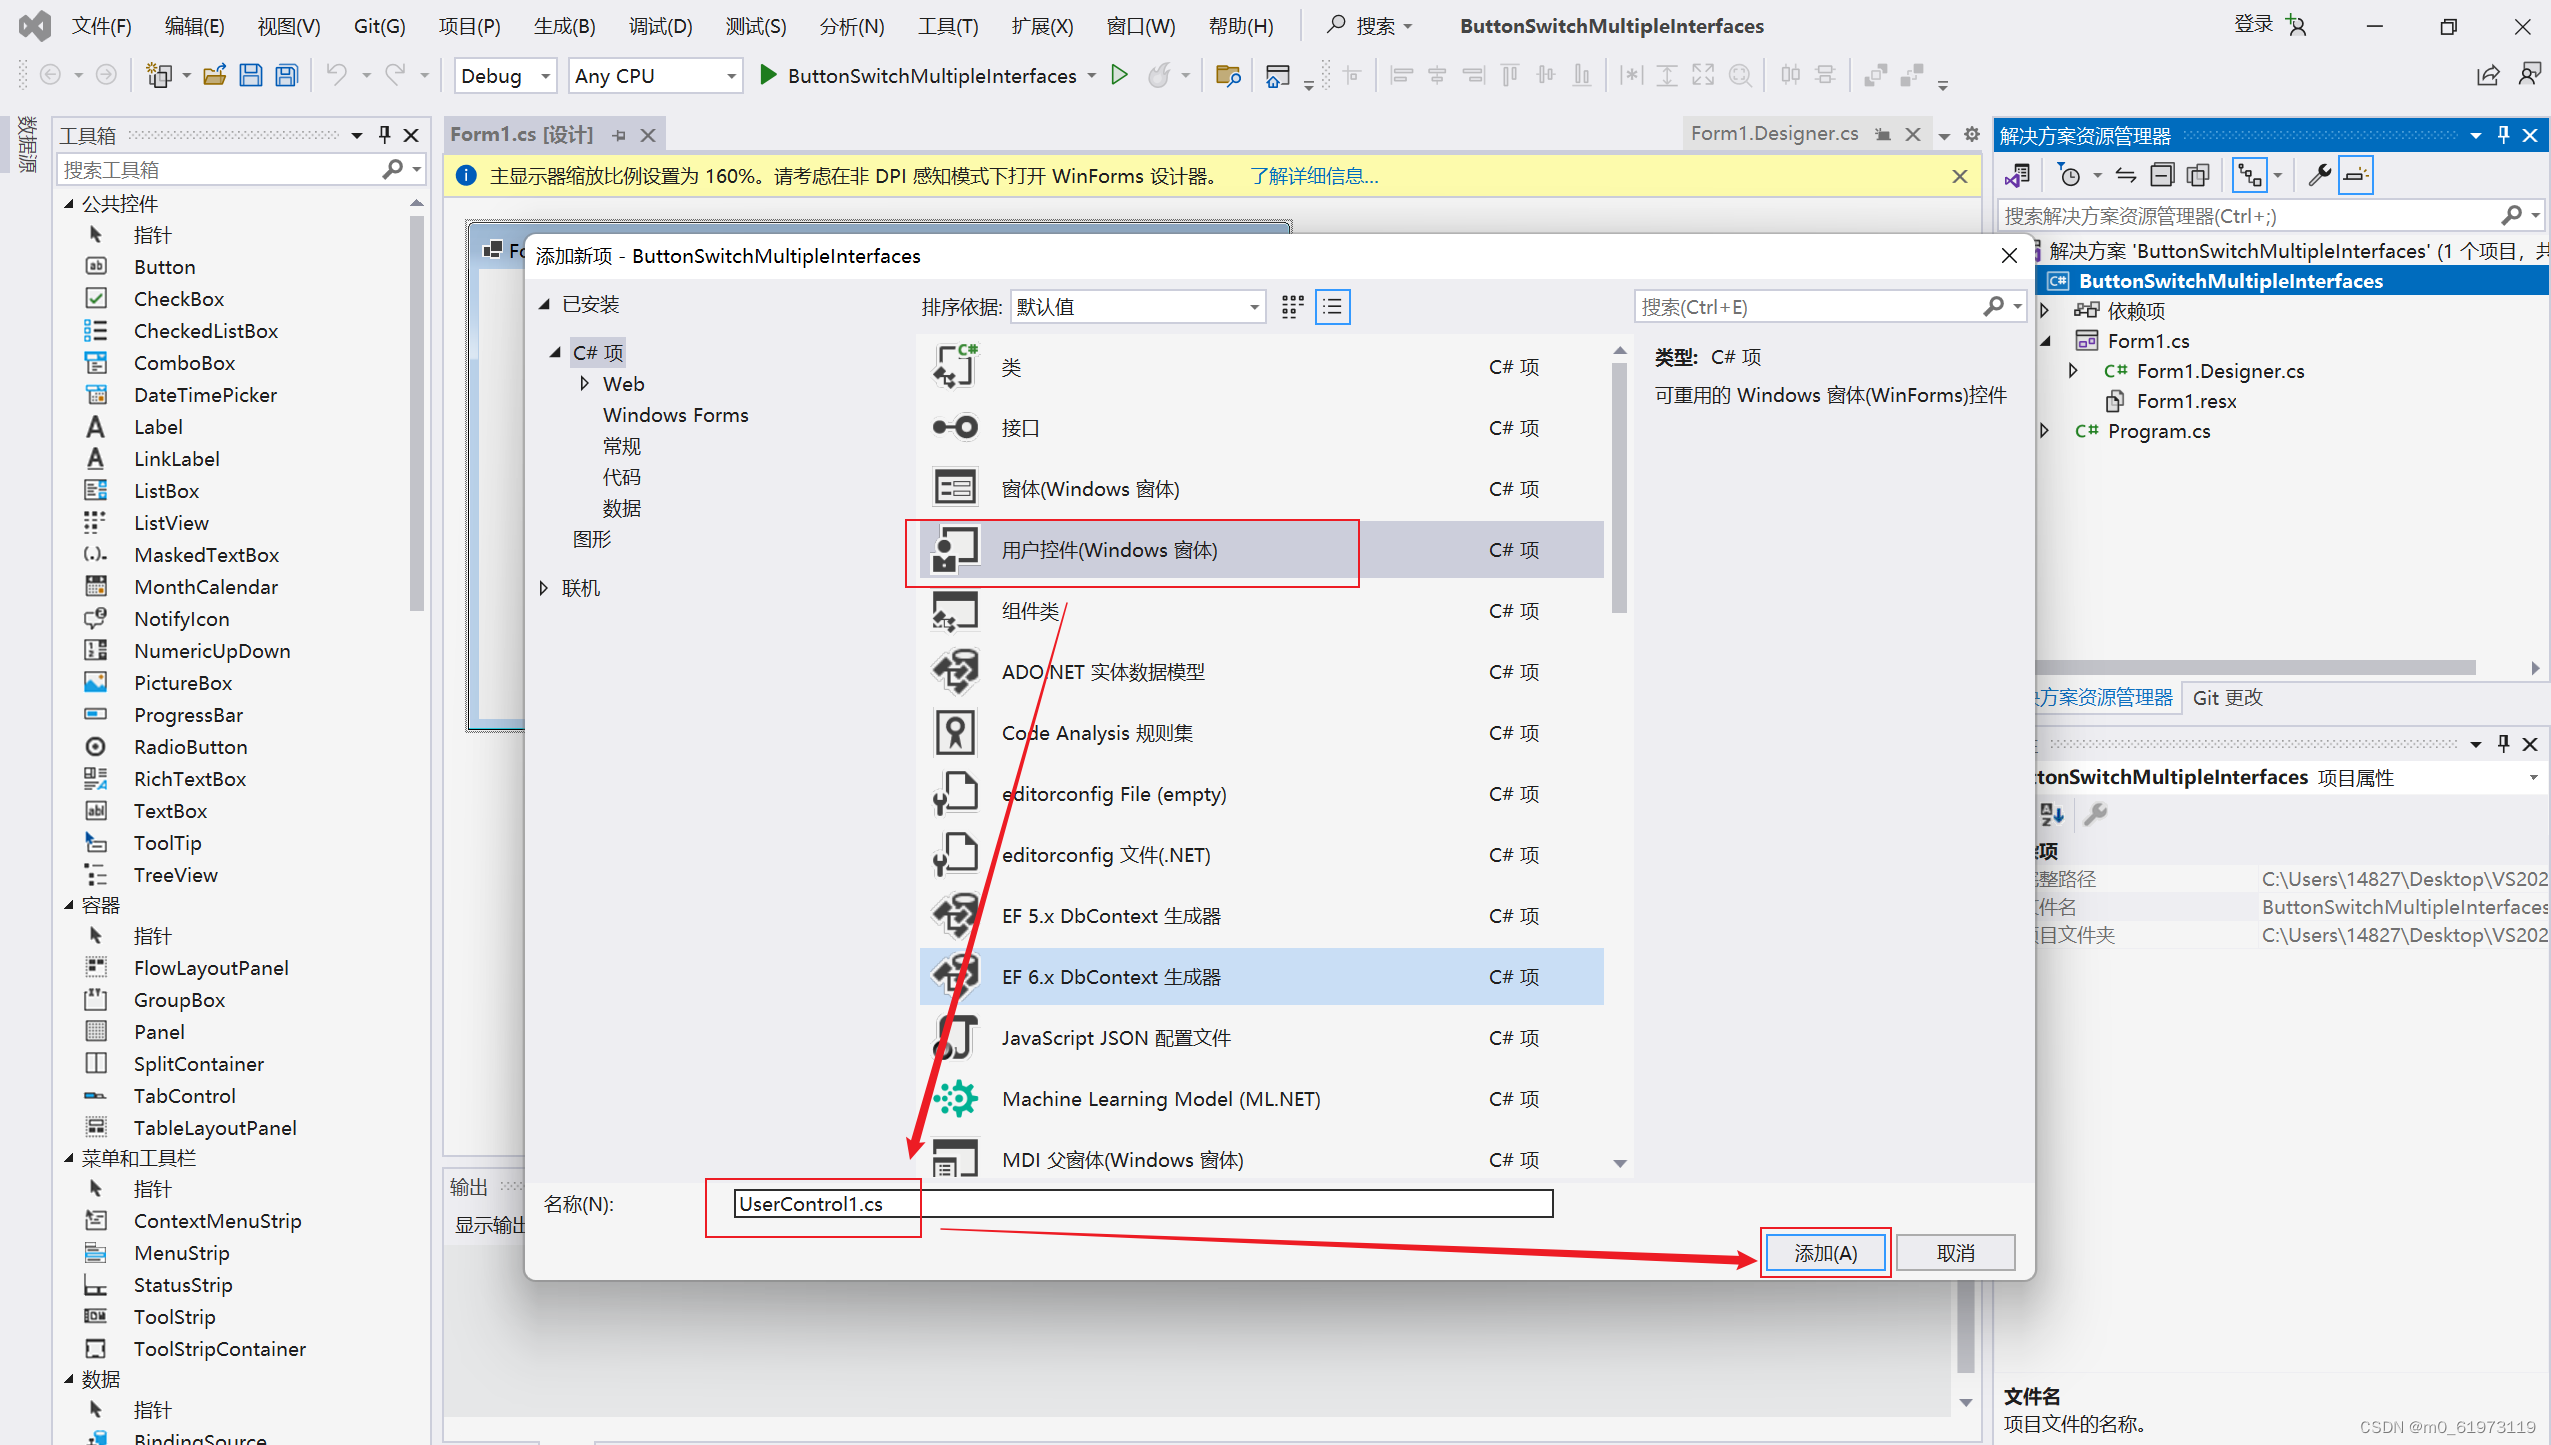Image resolution: width=2551 pixels, height=1445 pixels.
Task: Click the Open File icon in the toolbar
Action: pos(214,75)
